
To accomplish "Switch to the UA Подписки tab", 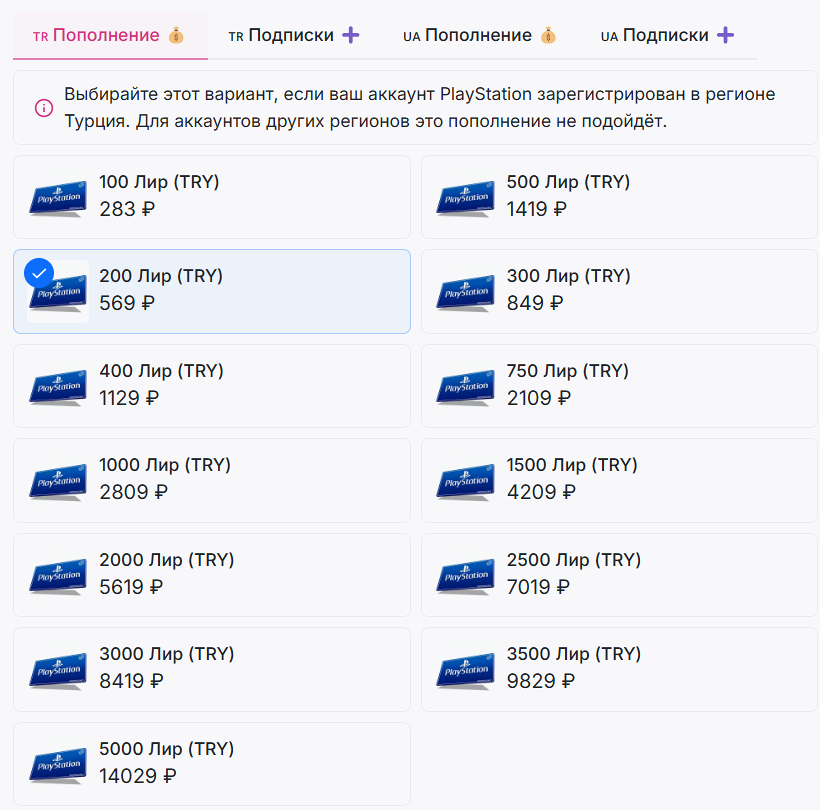I will [667, 36].
